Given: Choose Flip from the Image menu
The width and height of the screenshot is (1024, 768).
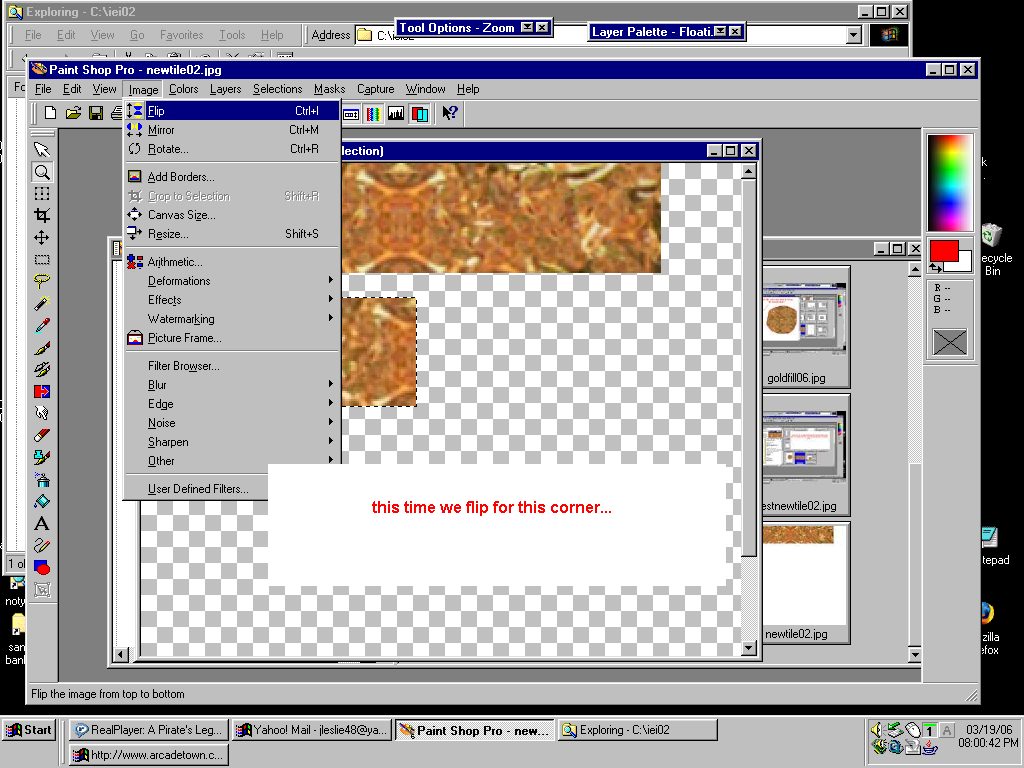Looking at the screenshot, I should pos(232,110).
